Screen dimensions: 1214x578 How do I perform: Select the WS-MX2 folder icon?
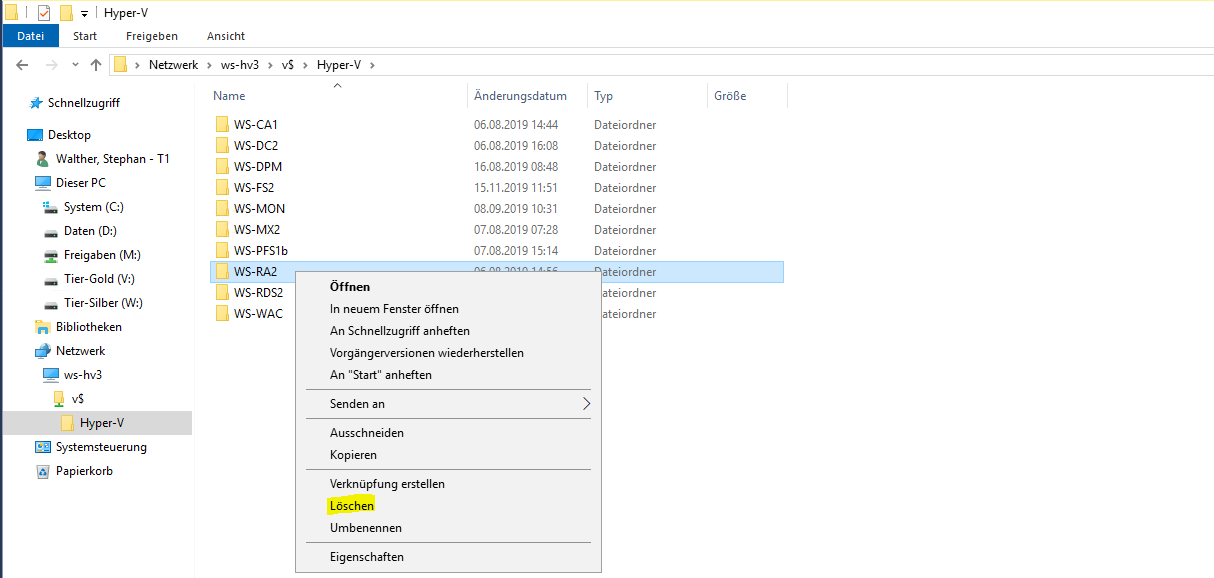click(x=222, y=230)
